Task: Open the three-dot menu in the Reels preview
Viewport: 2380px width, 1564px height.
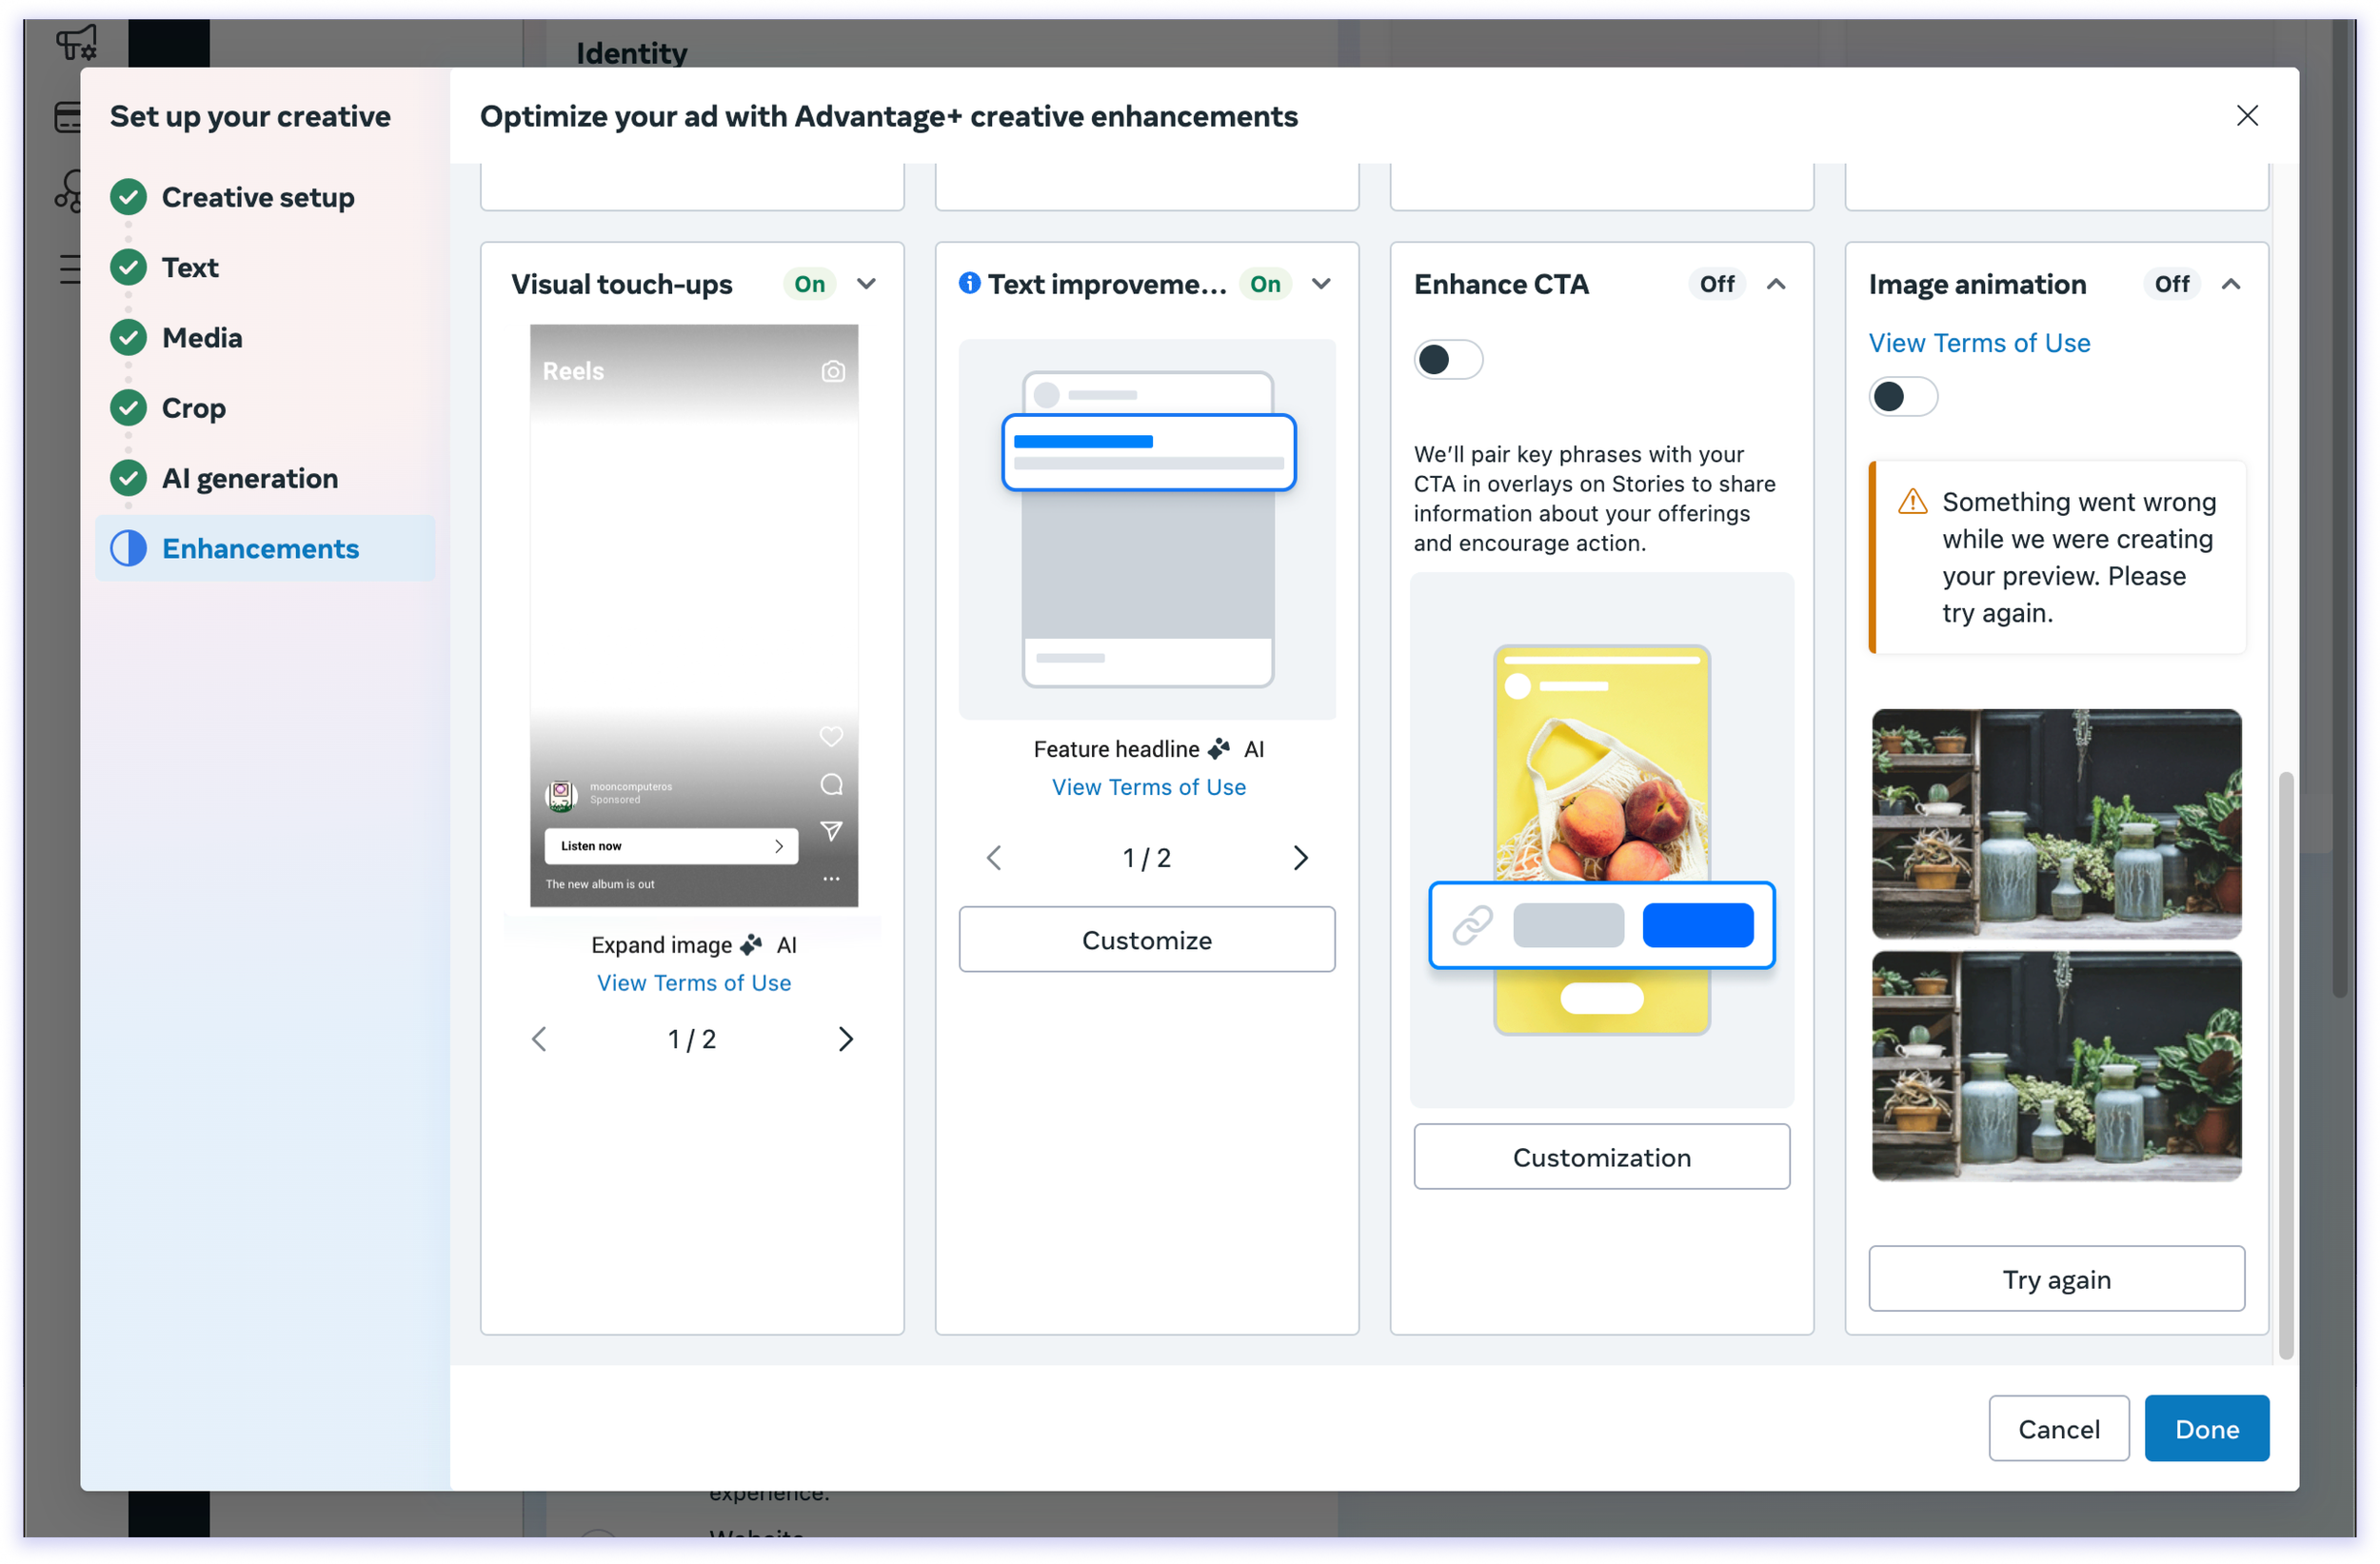Action: tap(831, 878)
